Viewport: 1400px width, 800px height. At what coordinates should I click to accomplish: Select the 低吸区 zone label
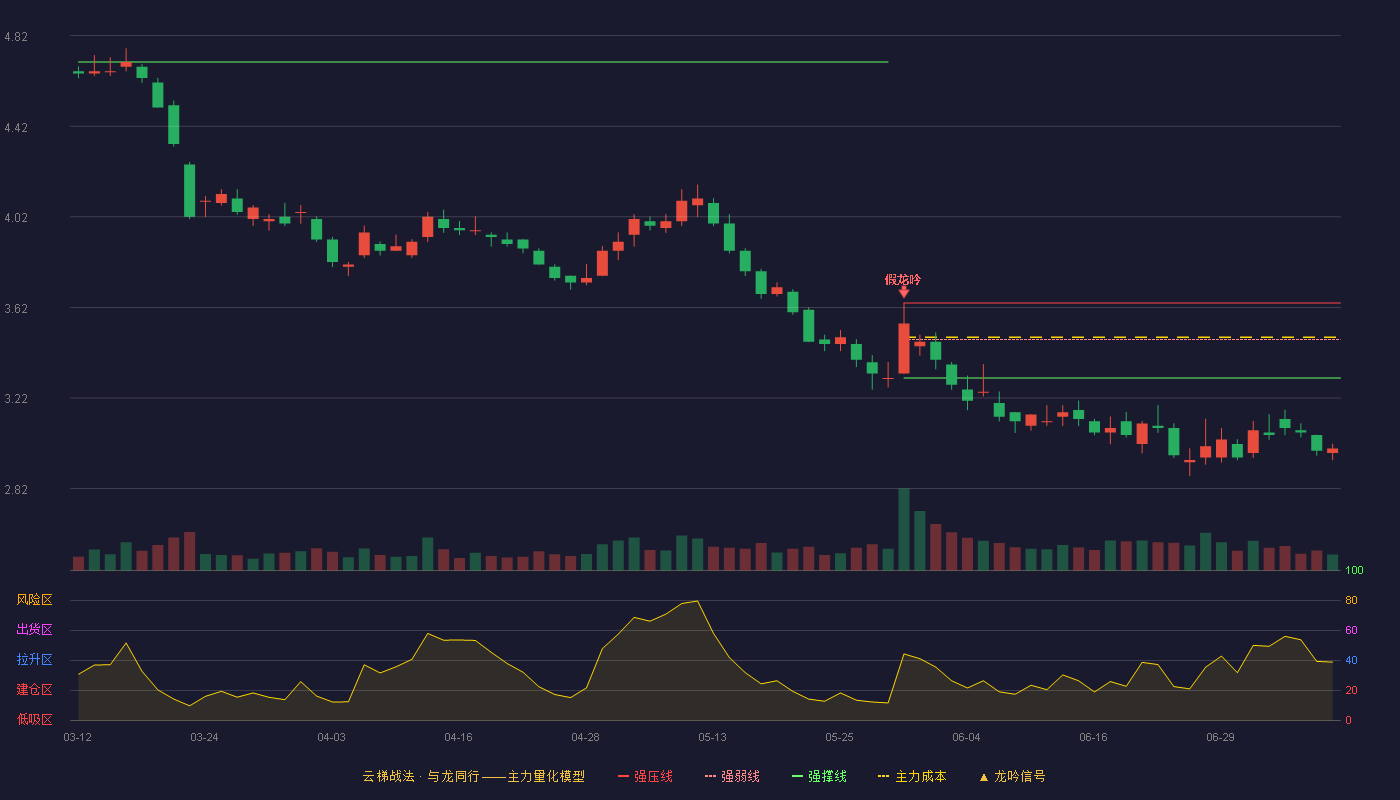[x=34, y=719]
